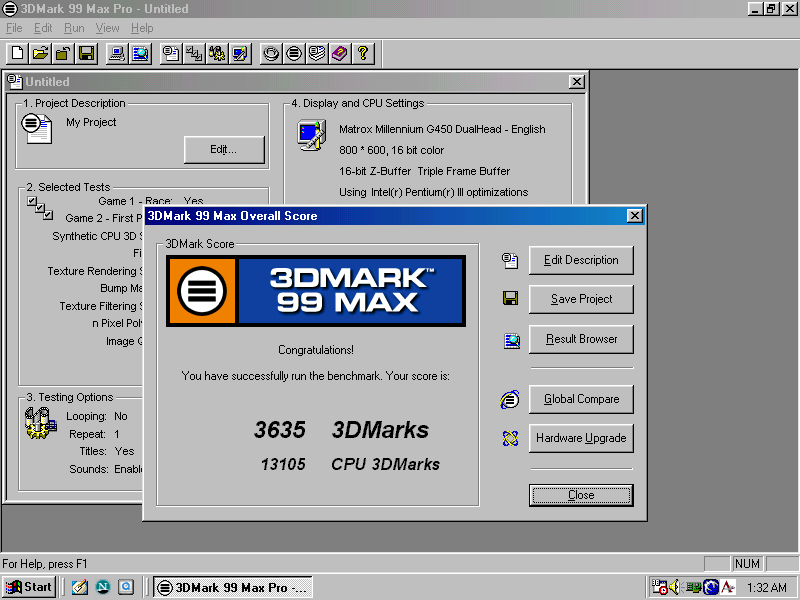This screenshot has width=800, height=600.
Task: Click the Hardware Upgrade button
Action: [x=581, y=438]
